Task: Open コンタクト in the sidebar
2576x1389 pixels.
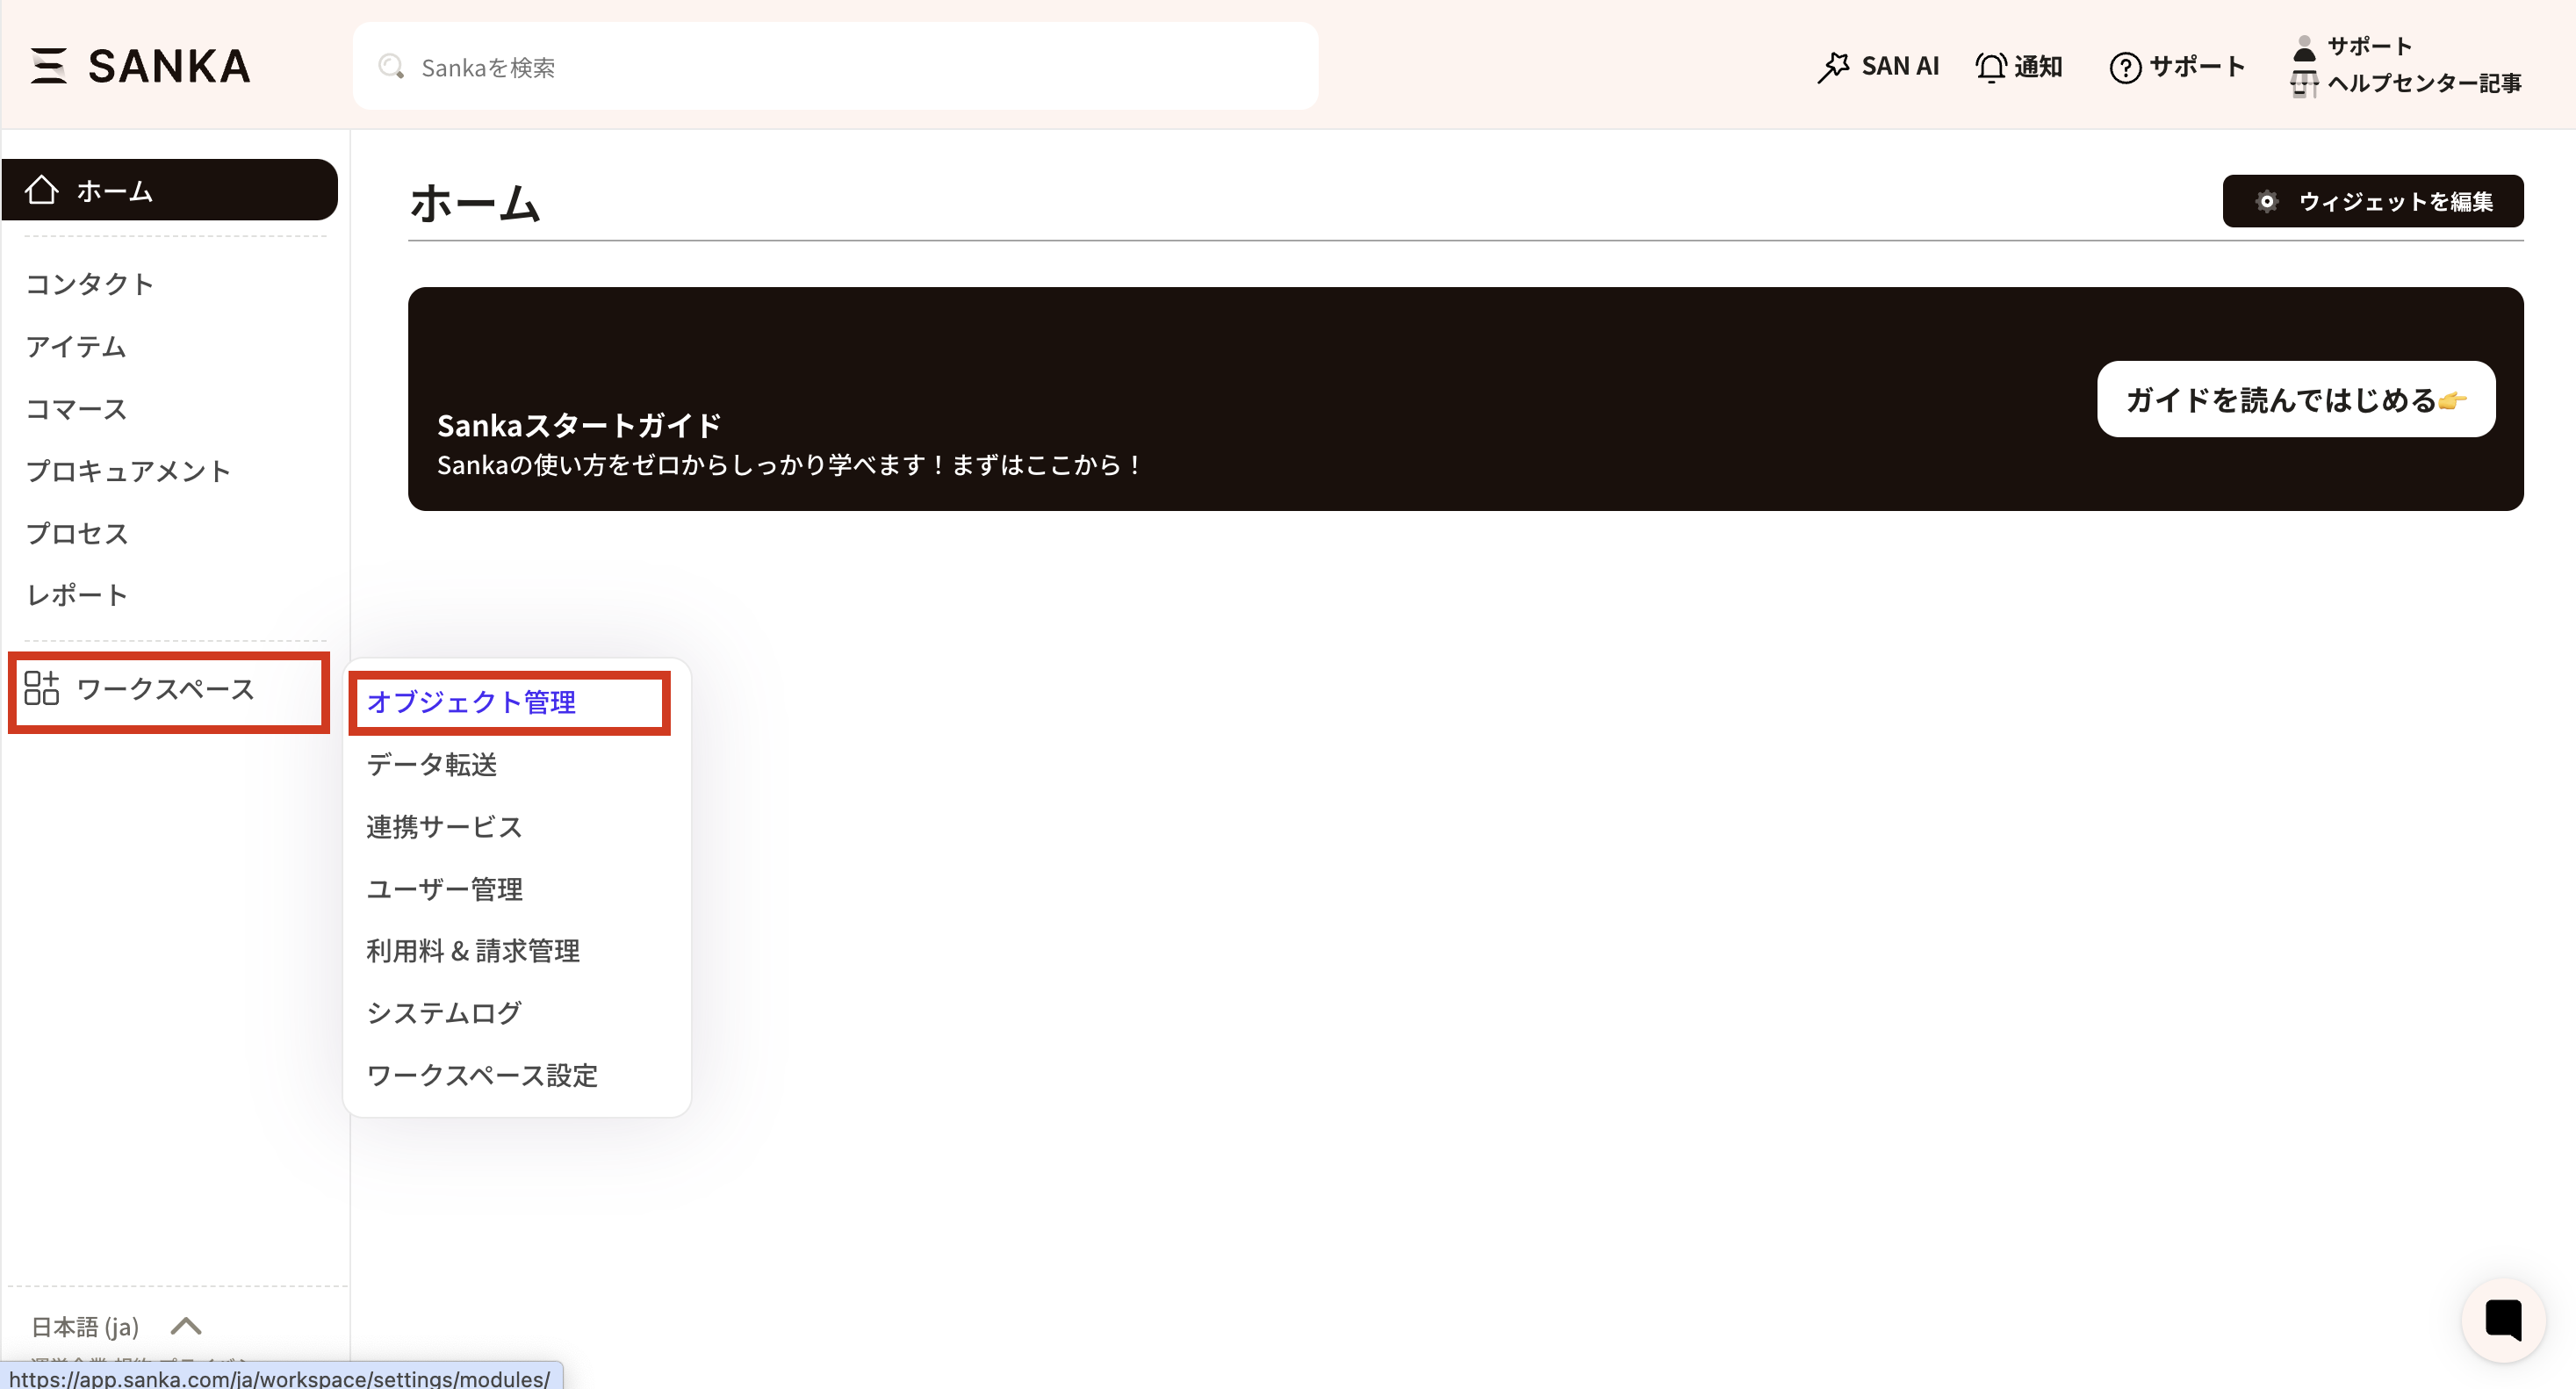Action: (89, 284)
